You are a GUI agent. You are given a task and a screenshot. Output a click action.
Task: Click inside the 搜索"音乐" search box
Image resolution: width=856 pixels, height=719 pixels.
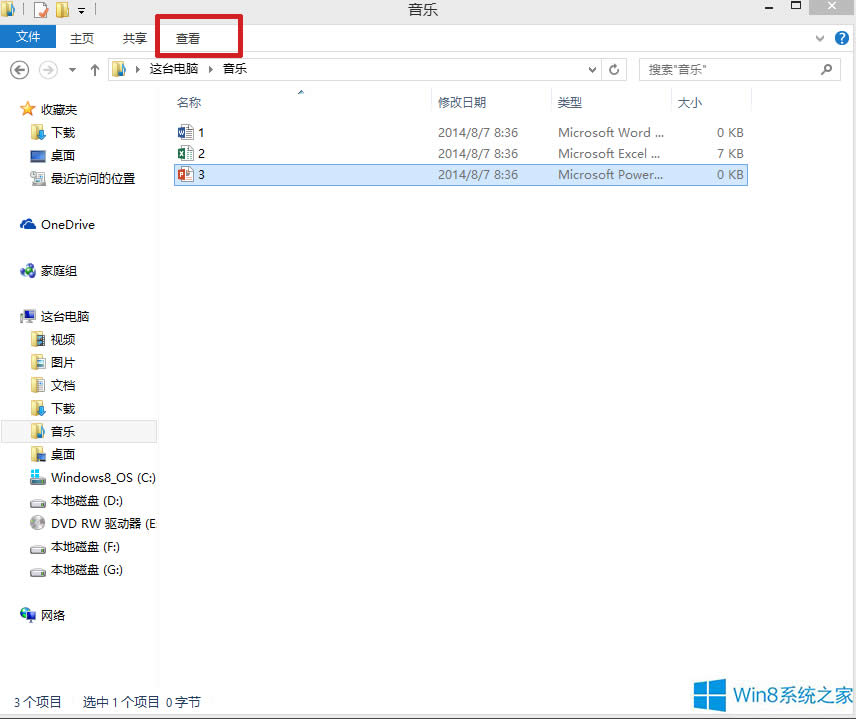(730, 69)
